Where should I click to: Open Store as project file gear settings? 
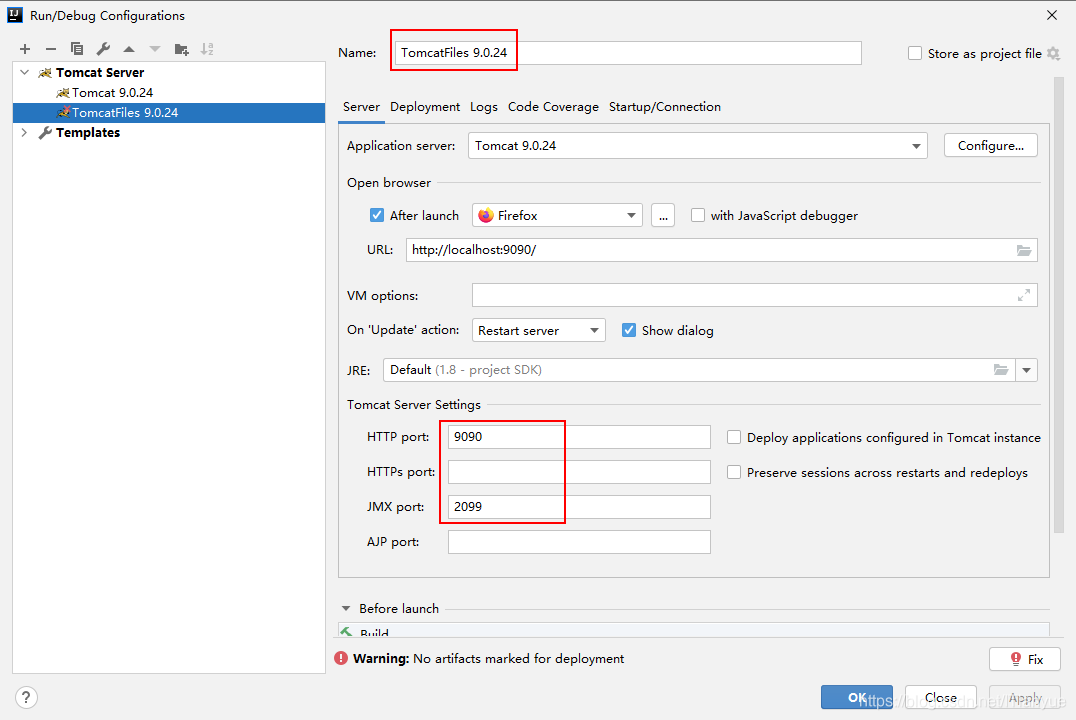[x=1053, y=54]
